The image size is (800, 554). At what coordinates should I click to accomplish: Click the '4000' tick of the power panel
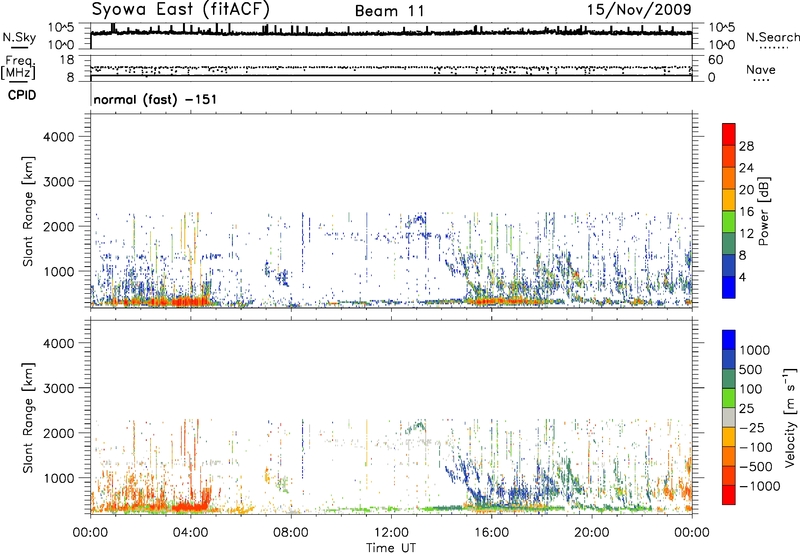pos(58,137)
